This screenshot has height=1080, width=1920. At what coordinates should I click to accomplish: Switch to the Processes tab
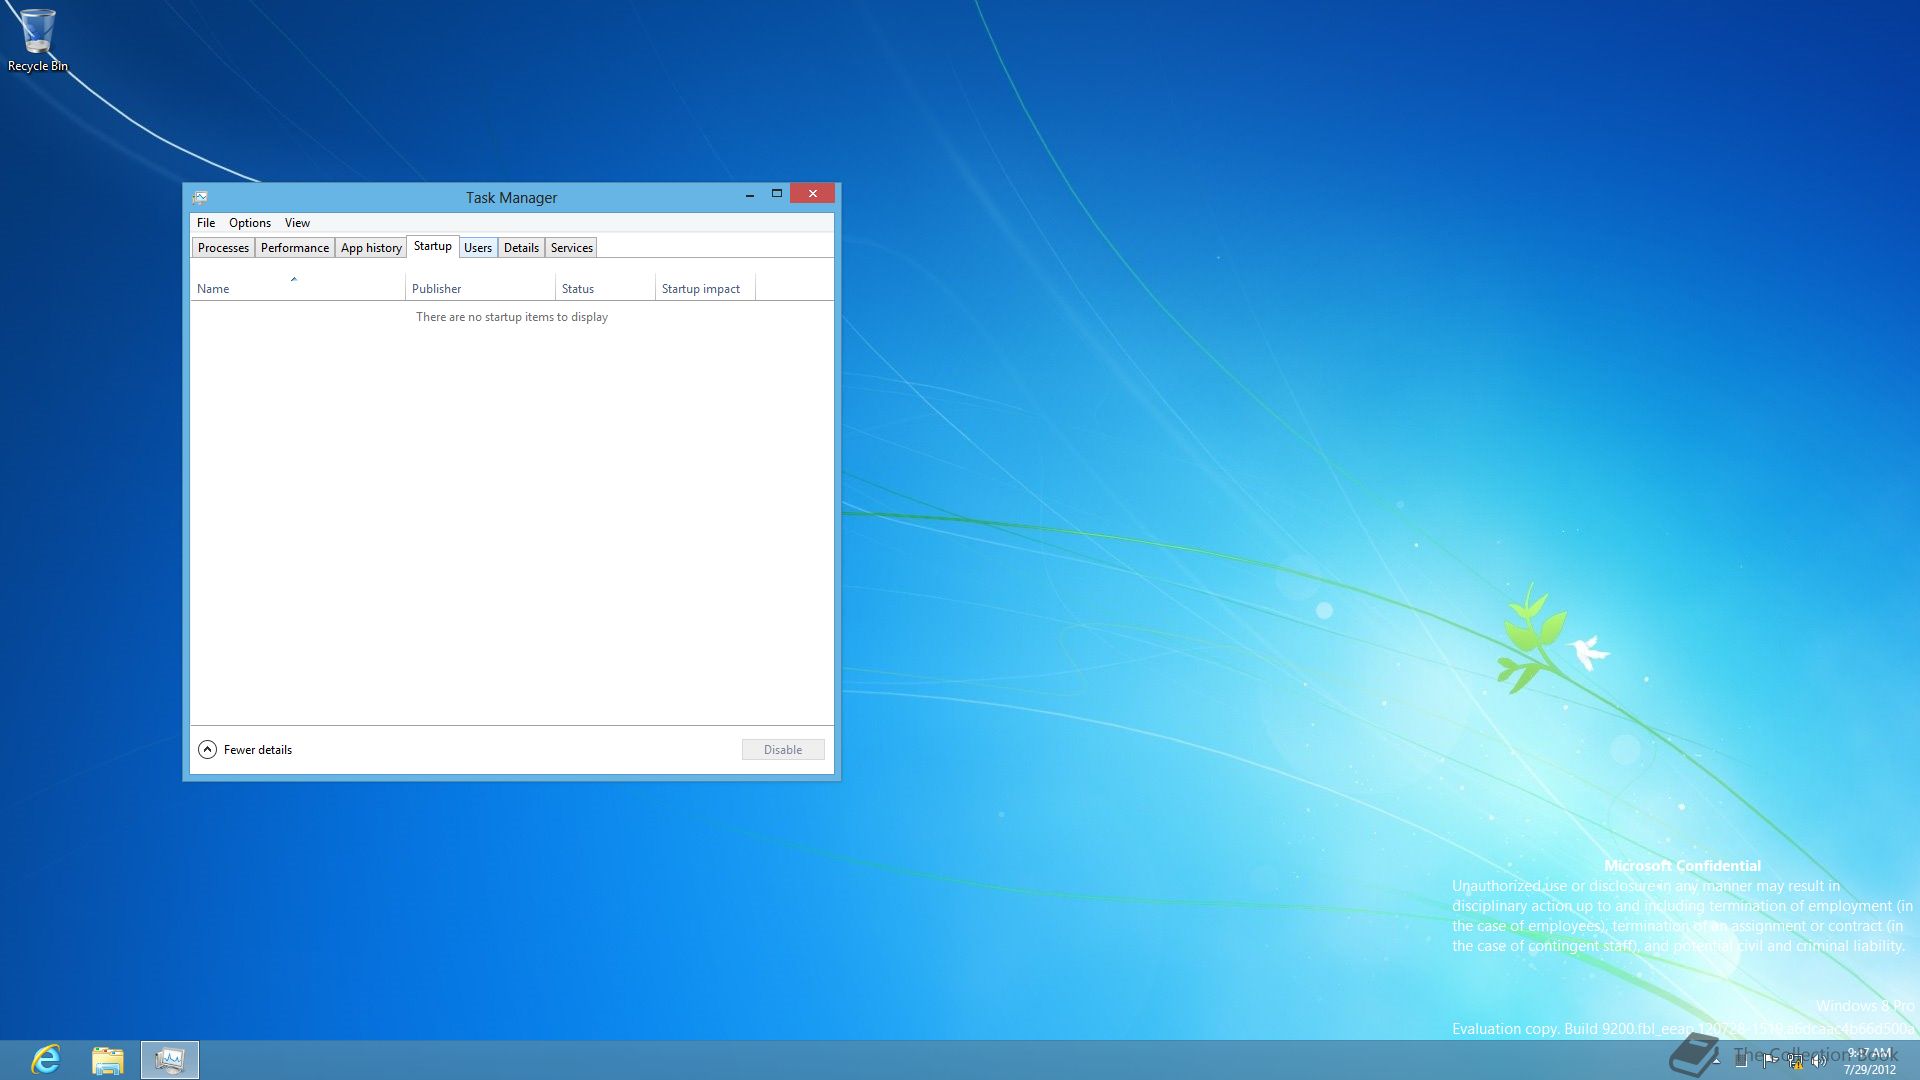(223, 248)
